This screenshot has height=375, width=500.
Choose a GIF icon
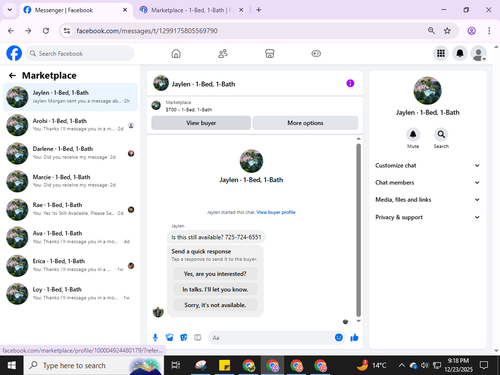pos(198,338)
